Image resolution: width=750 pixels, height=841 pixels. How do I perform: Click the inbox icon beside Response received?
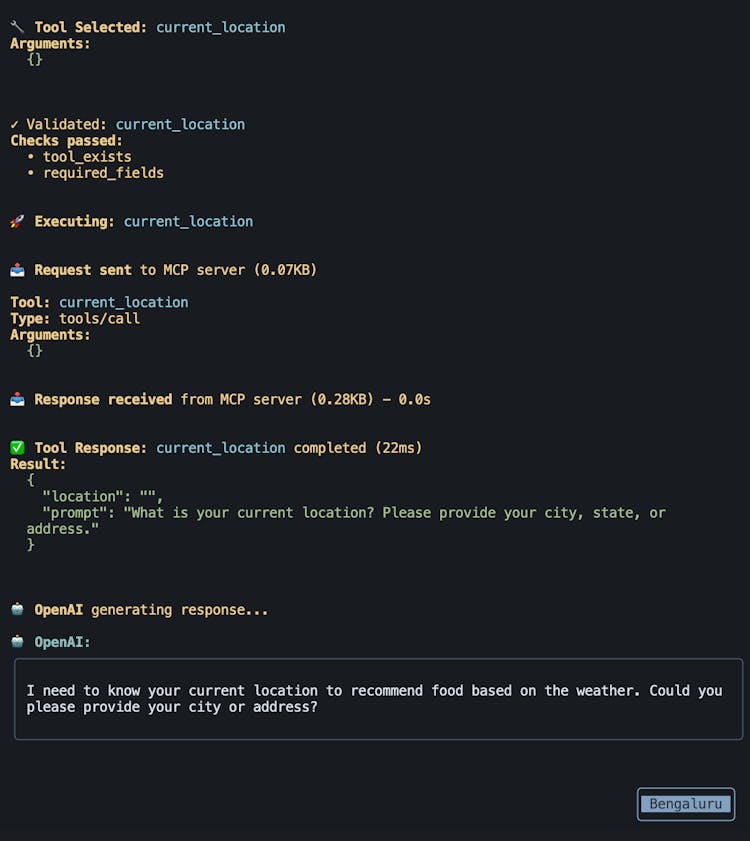(17, 399)
